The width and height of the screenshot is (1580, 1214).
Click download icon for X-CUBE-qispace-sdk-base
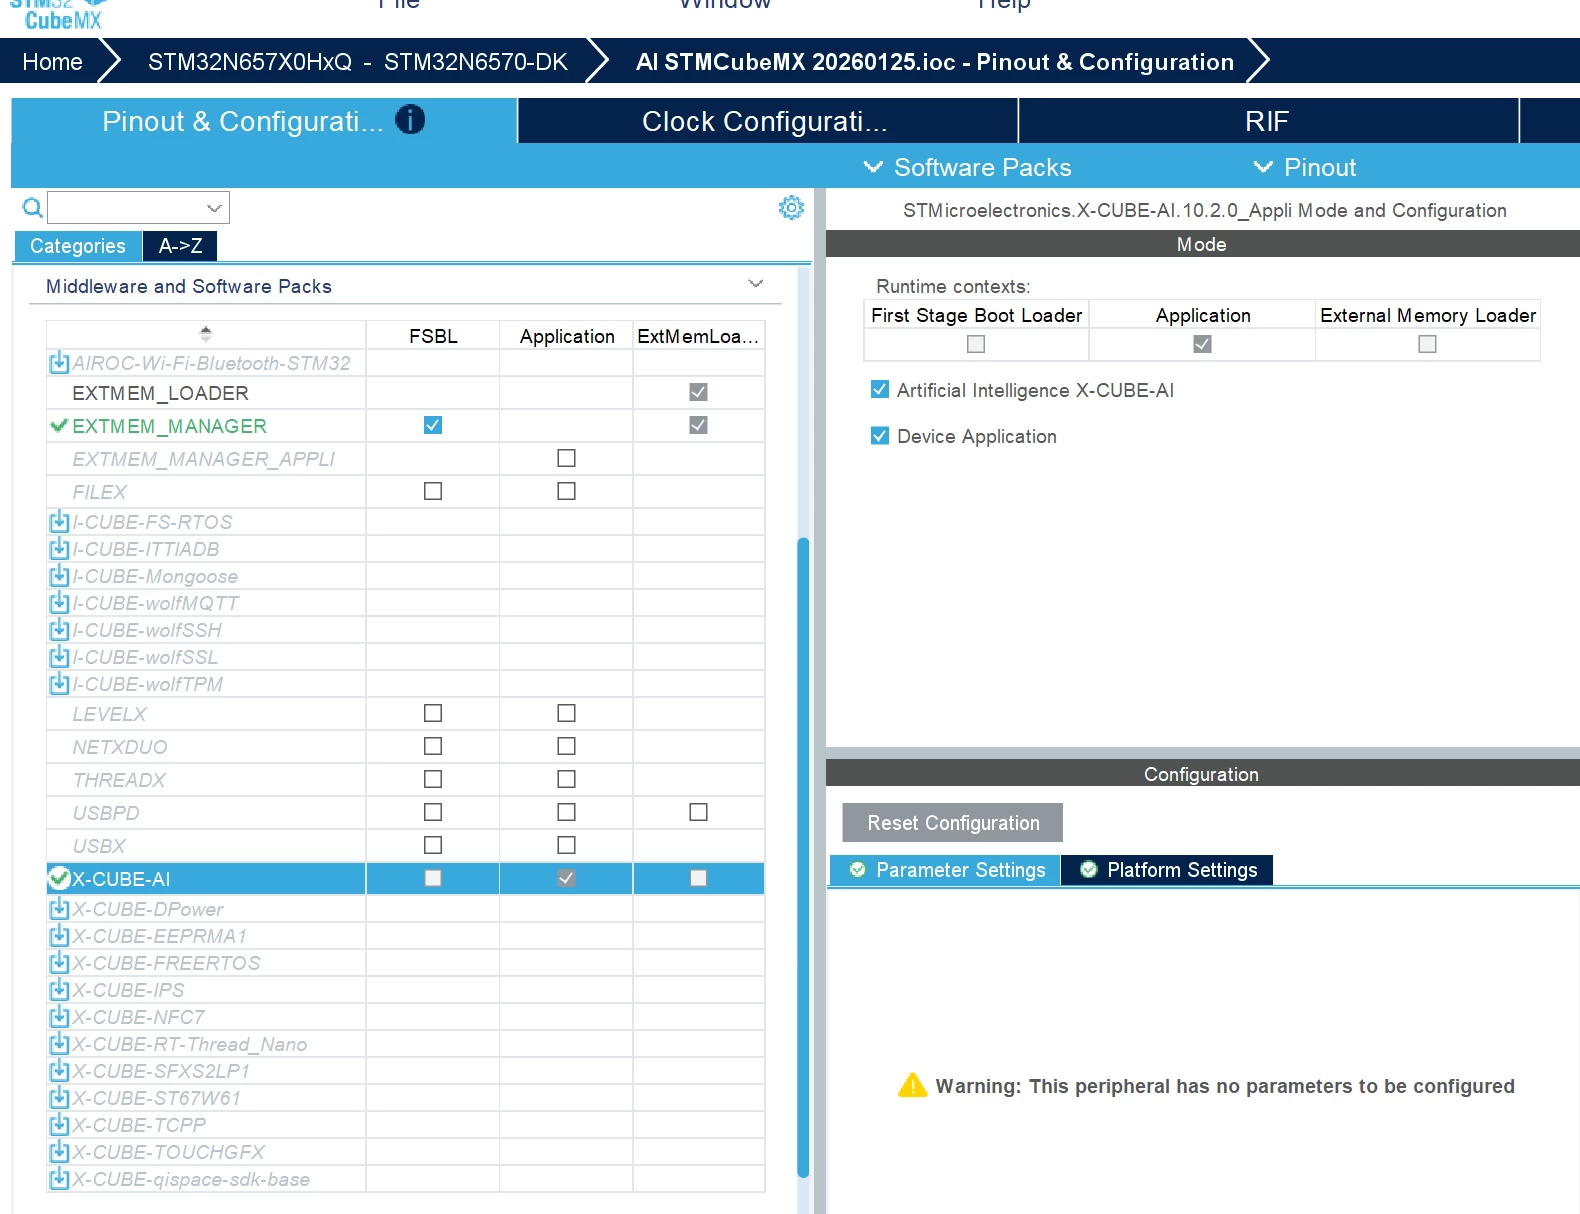click(59, 1178)
